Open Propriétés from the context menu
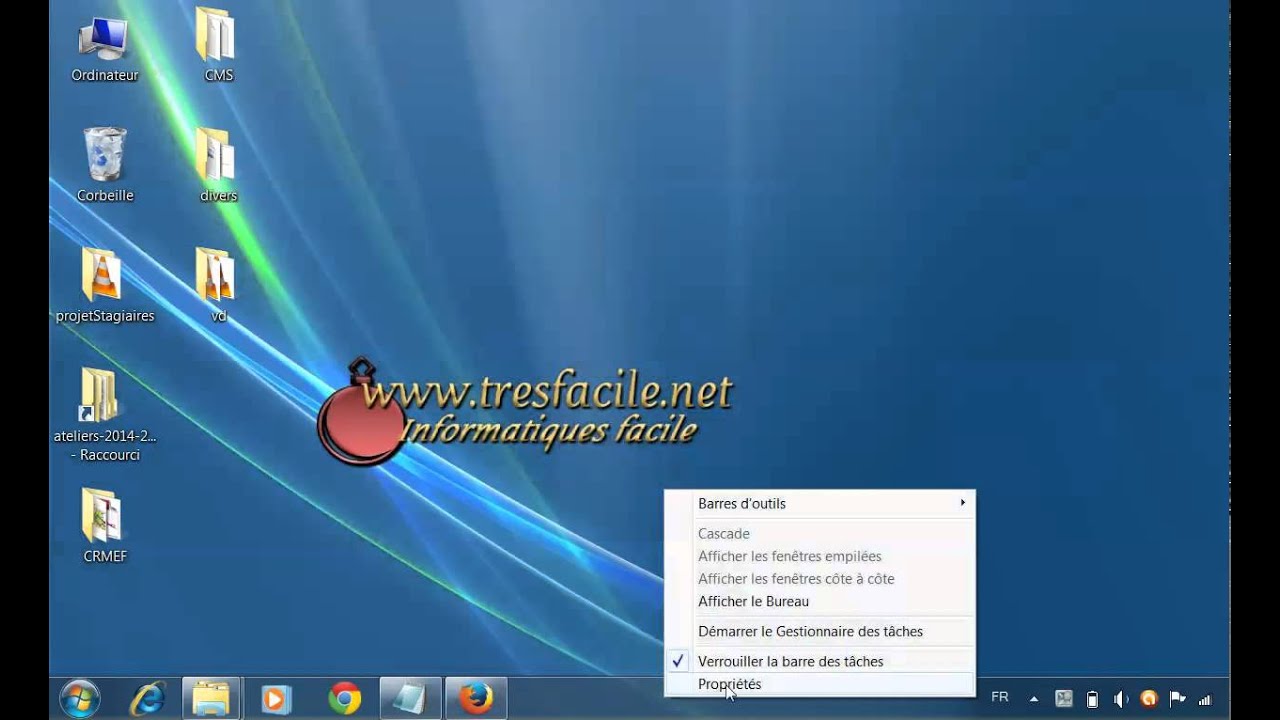 820,684
